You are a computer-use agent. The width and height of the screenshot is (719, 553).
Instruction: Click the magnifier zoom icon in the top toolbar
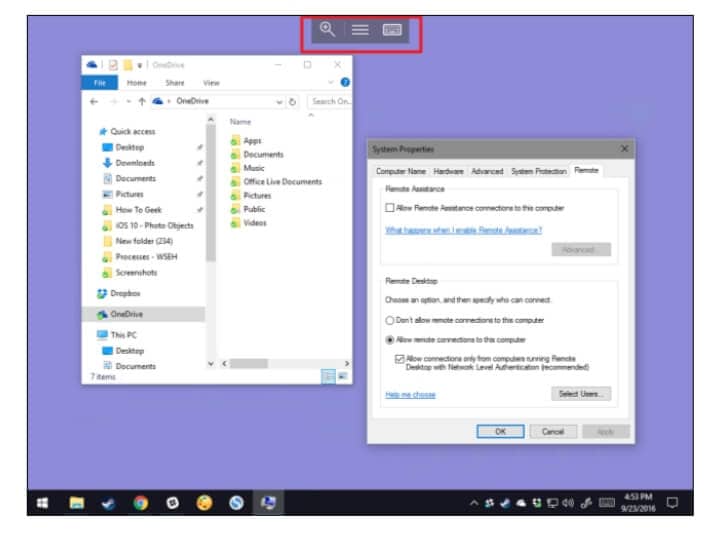pyautogui.click(x=327, y=29)
